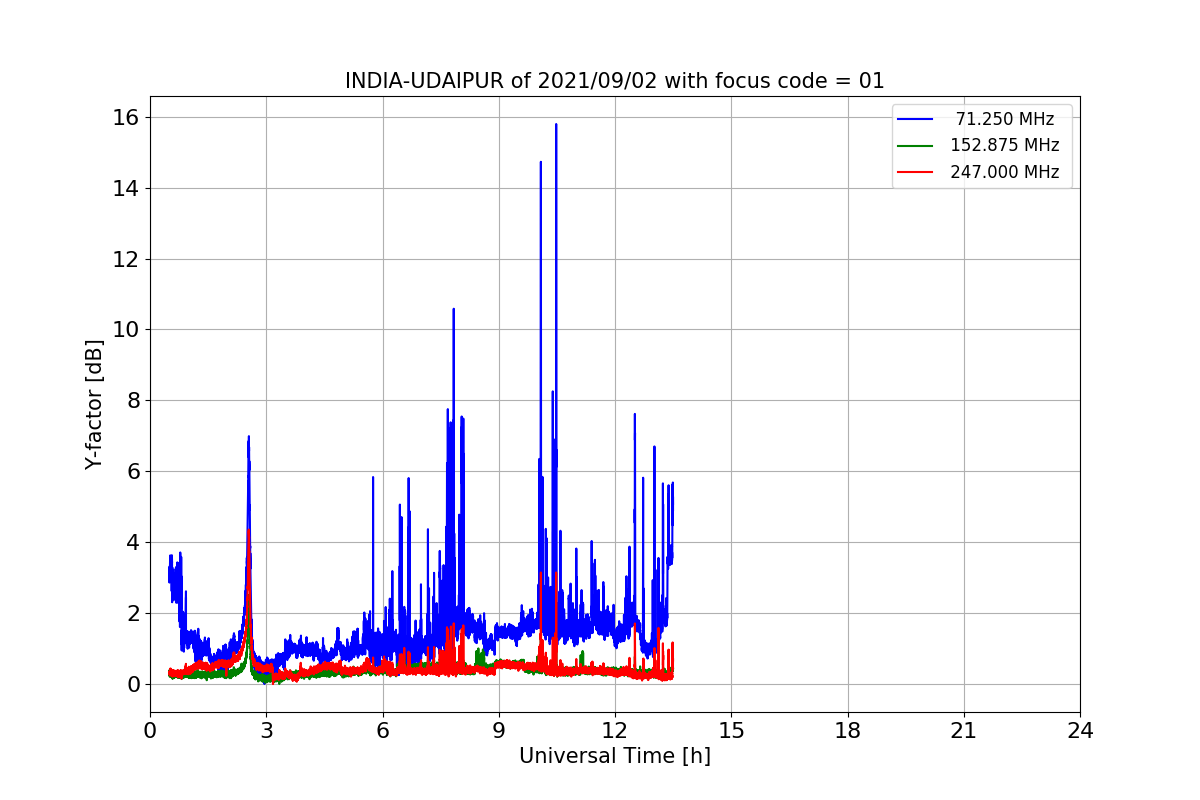Screen dimensions: 1200x800
Task: Click the green line swatch in legend
Action: pos(915,145)
